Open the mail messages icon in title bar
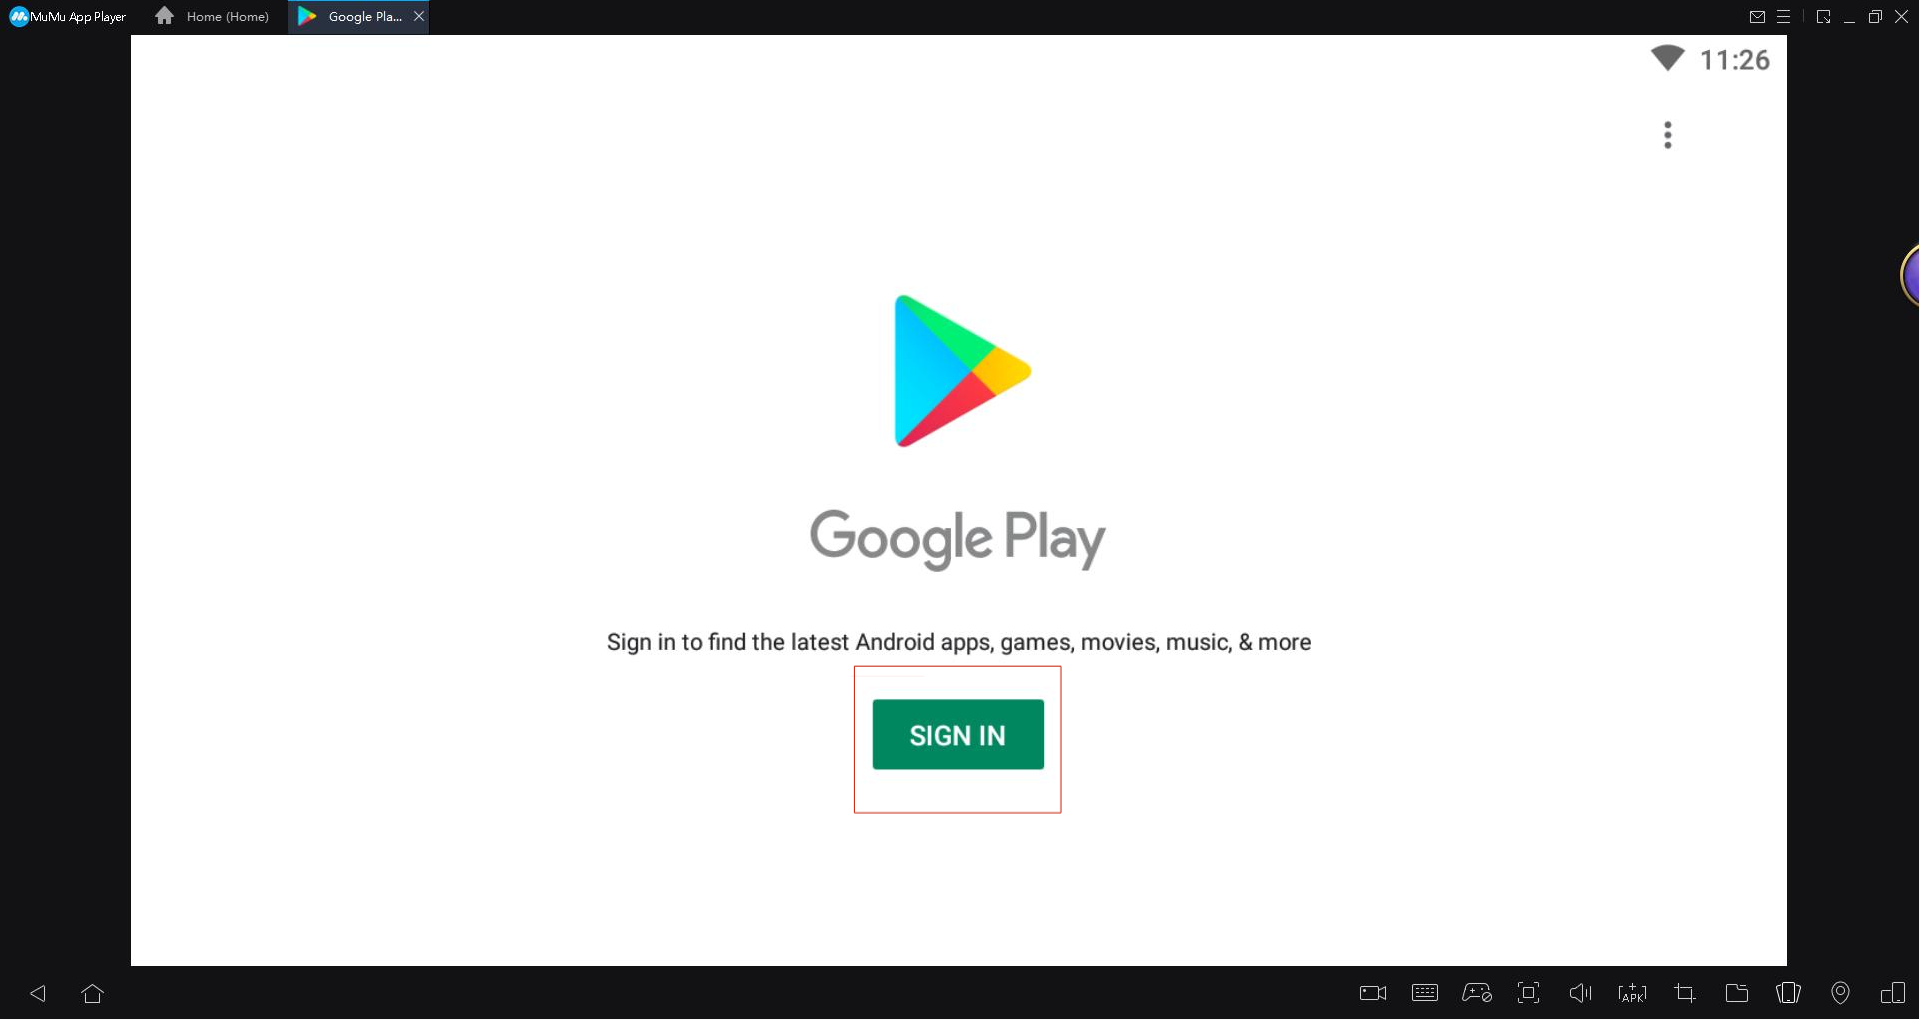The image size is (1920, 1020). (x=1757, y=16)
